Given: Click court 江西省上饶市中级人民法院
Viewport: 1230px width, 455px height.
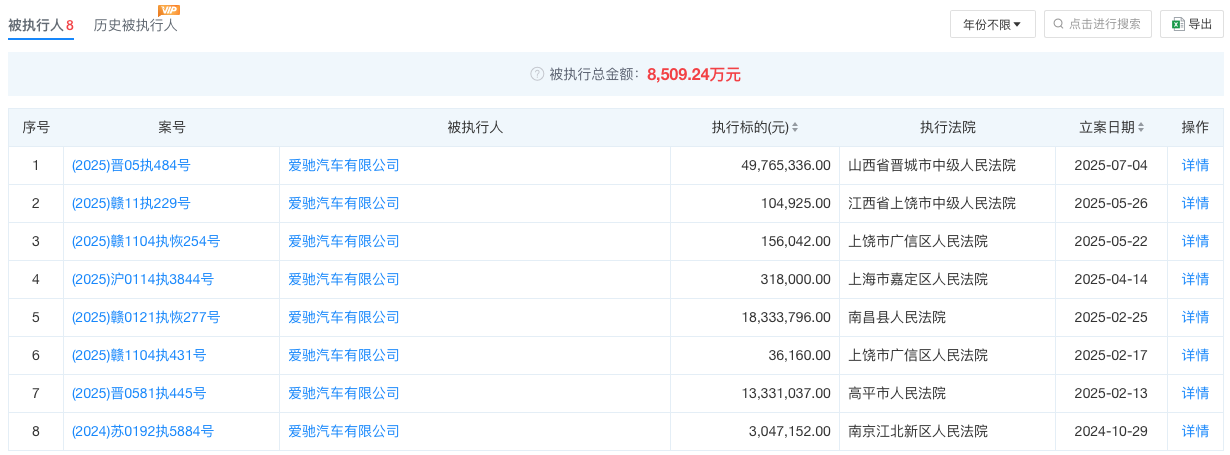Looking at the screenshot, I should pos(932,203).
